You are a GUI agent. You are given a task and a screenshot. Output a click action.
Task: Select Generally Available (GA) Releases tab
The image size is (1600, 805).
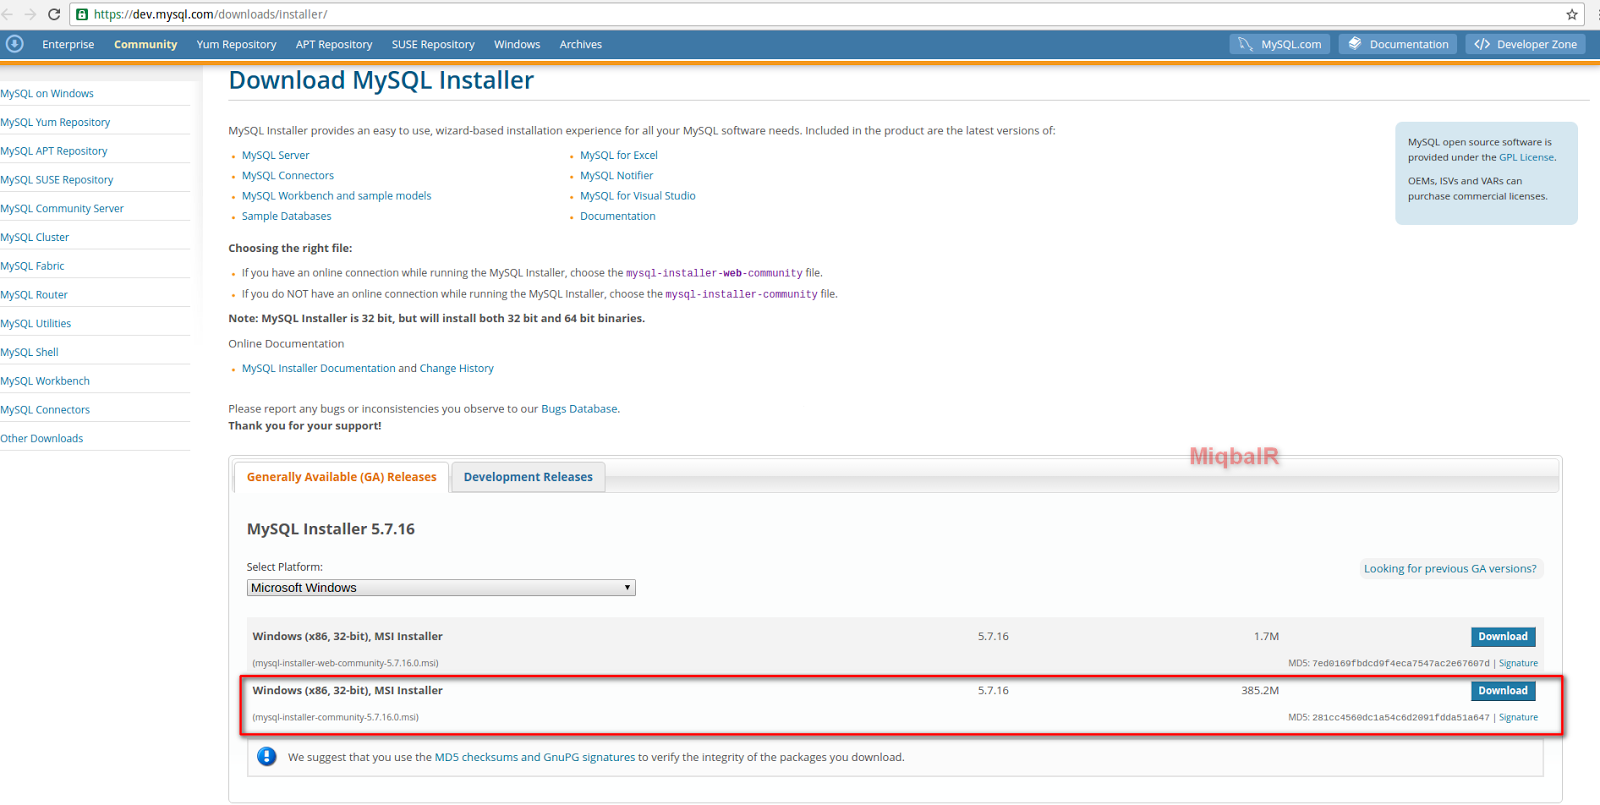[341, 477]
